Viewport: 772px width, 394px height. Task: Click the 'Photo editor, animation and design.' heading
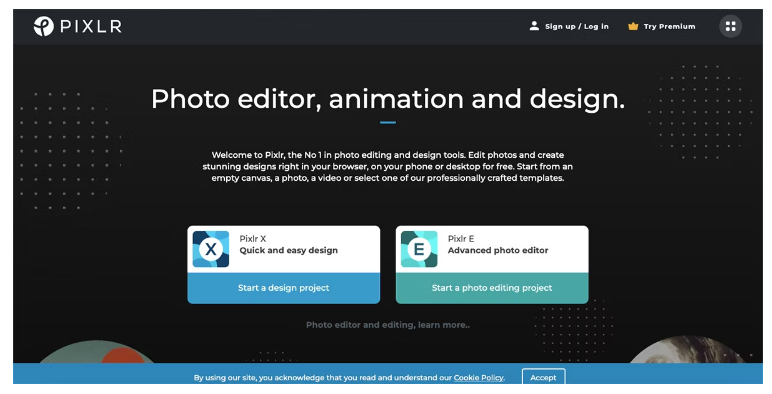[x=388, y=99]
